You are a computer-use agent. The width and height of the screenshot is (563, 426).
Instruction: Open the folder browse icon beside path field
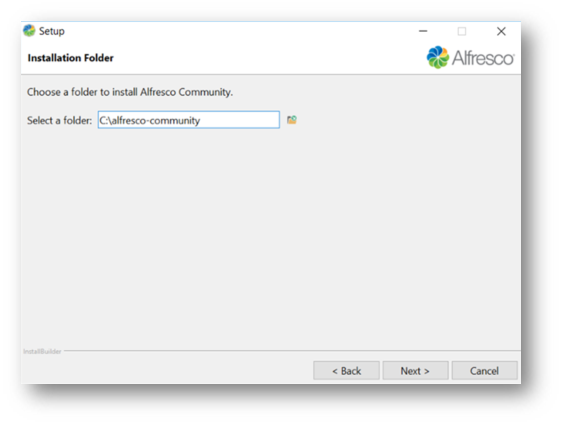coord(292,120)
